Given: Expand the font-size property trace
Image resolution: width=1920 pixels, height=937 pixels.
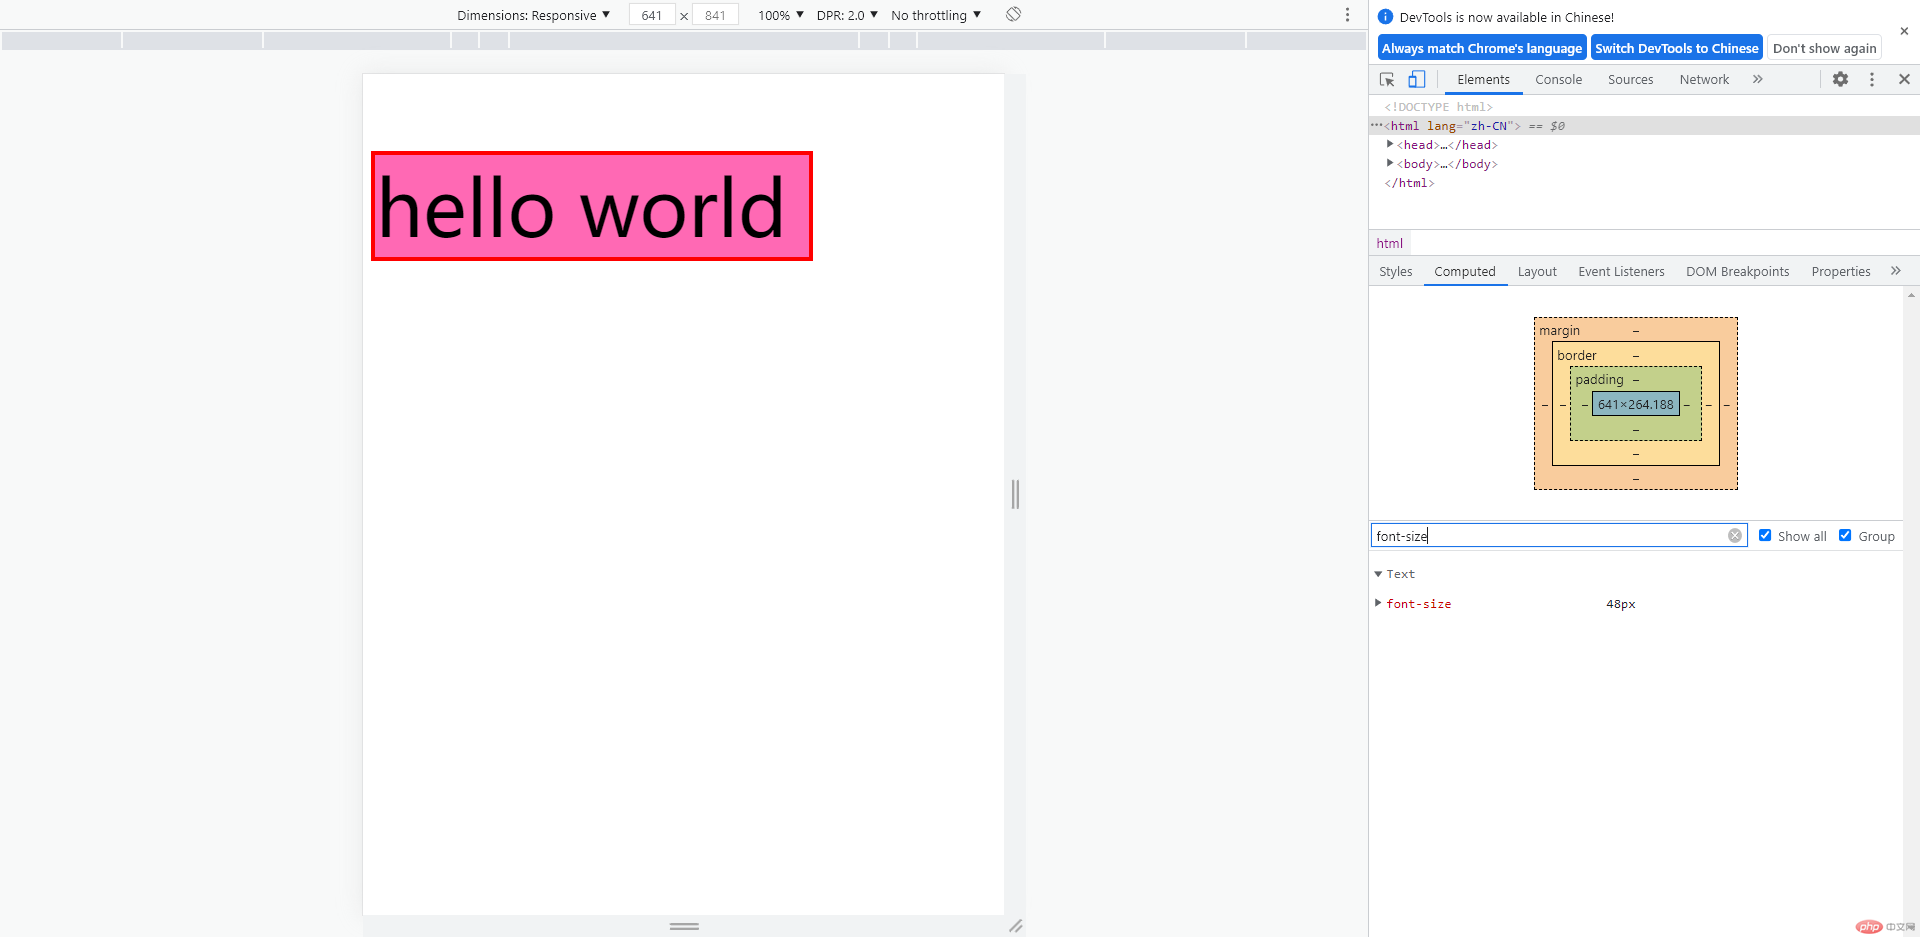Looking at the screenshot, I should 1378,603.
